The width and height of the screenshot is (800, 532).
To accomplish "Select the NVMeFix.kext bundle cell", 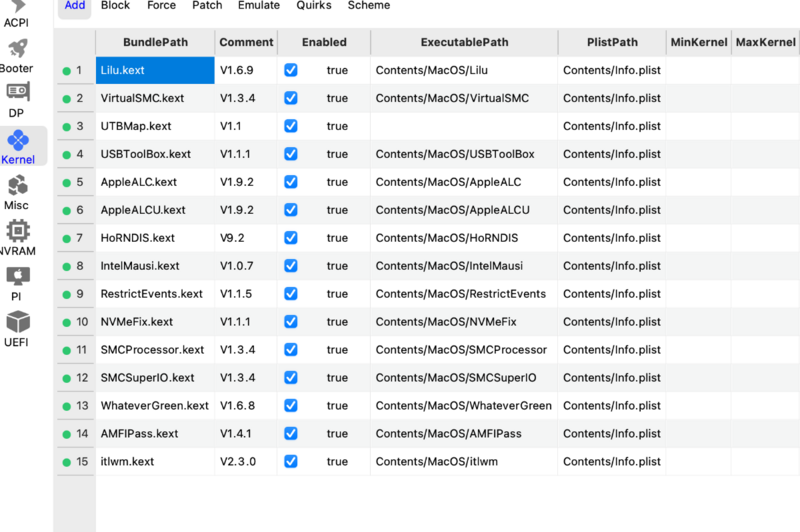I will click(155, 322).
